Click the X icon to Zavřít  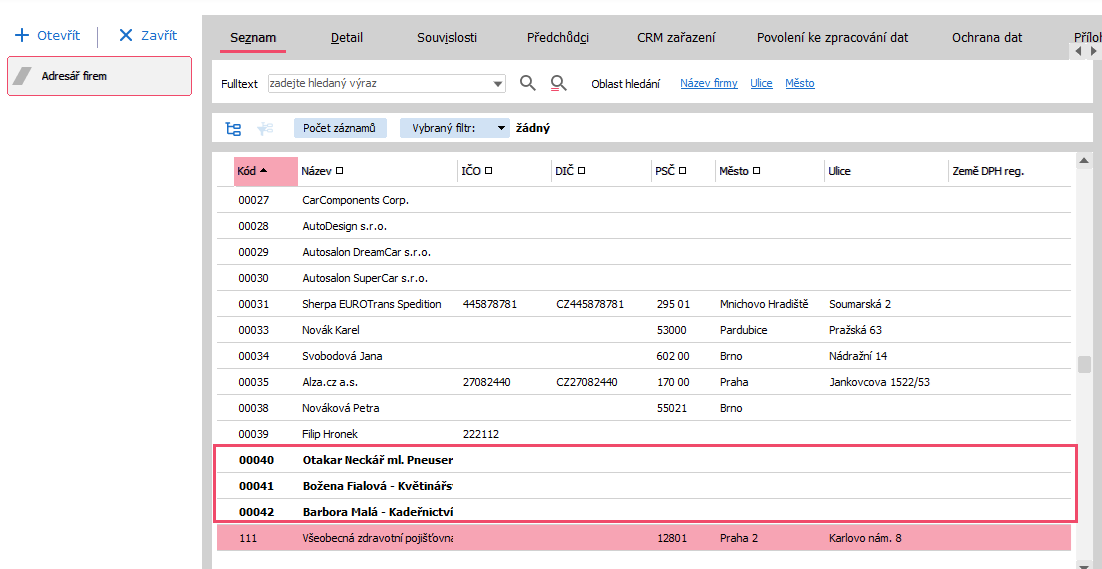(x=125, y=35)
